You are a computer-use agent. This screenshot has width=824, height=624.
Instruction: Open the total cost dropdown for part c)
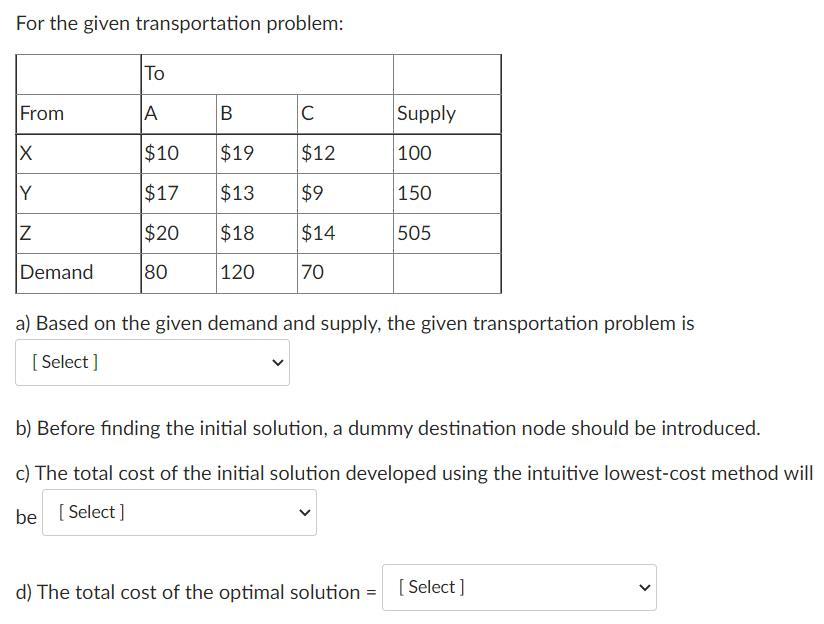pyautogui.click(x=178, y=512)
